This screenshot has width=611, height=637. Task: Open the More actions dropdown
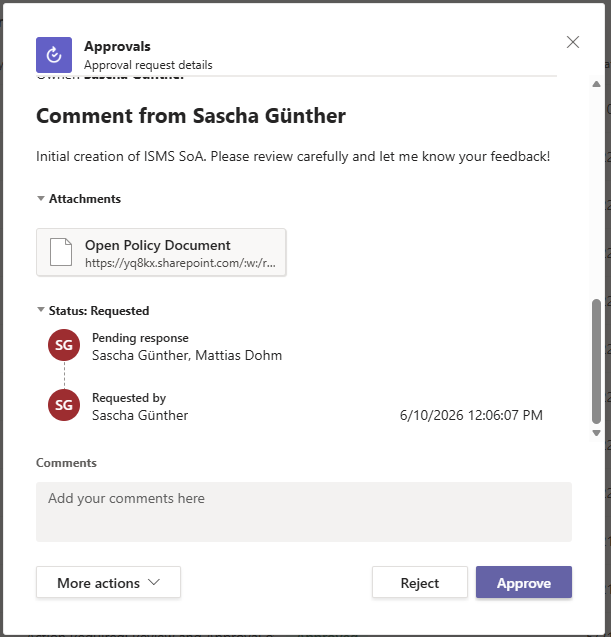pyautogui.click(x=108, y=582)
